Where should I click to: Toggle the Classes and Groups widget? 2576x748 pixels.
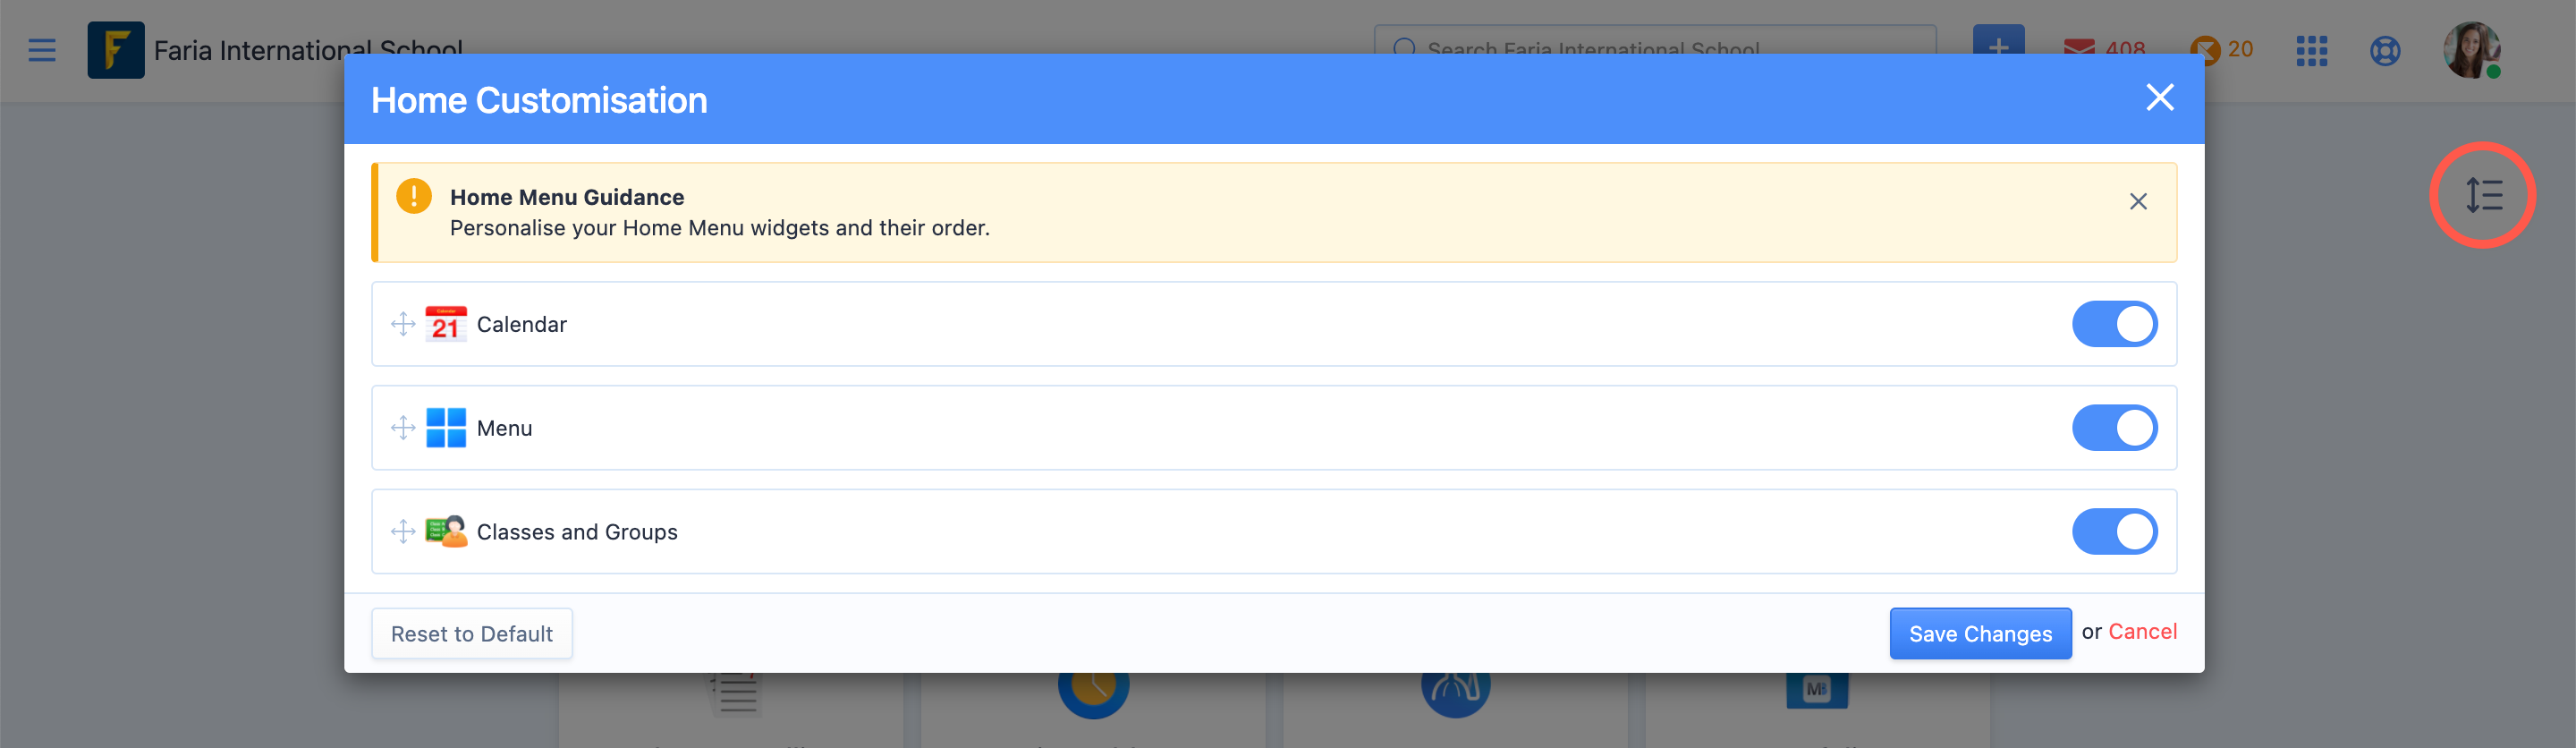(x=2114, y=532)
